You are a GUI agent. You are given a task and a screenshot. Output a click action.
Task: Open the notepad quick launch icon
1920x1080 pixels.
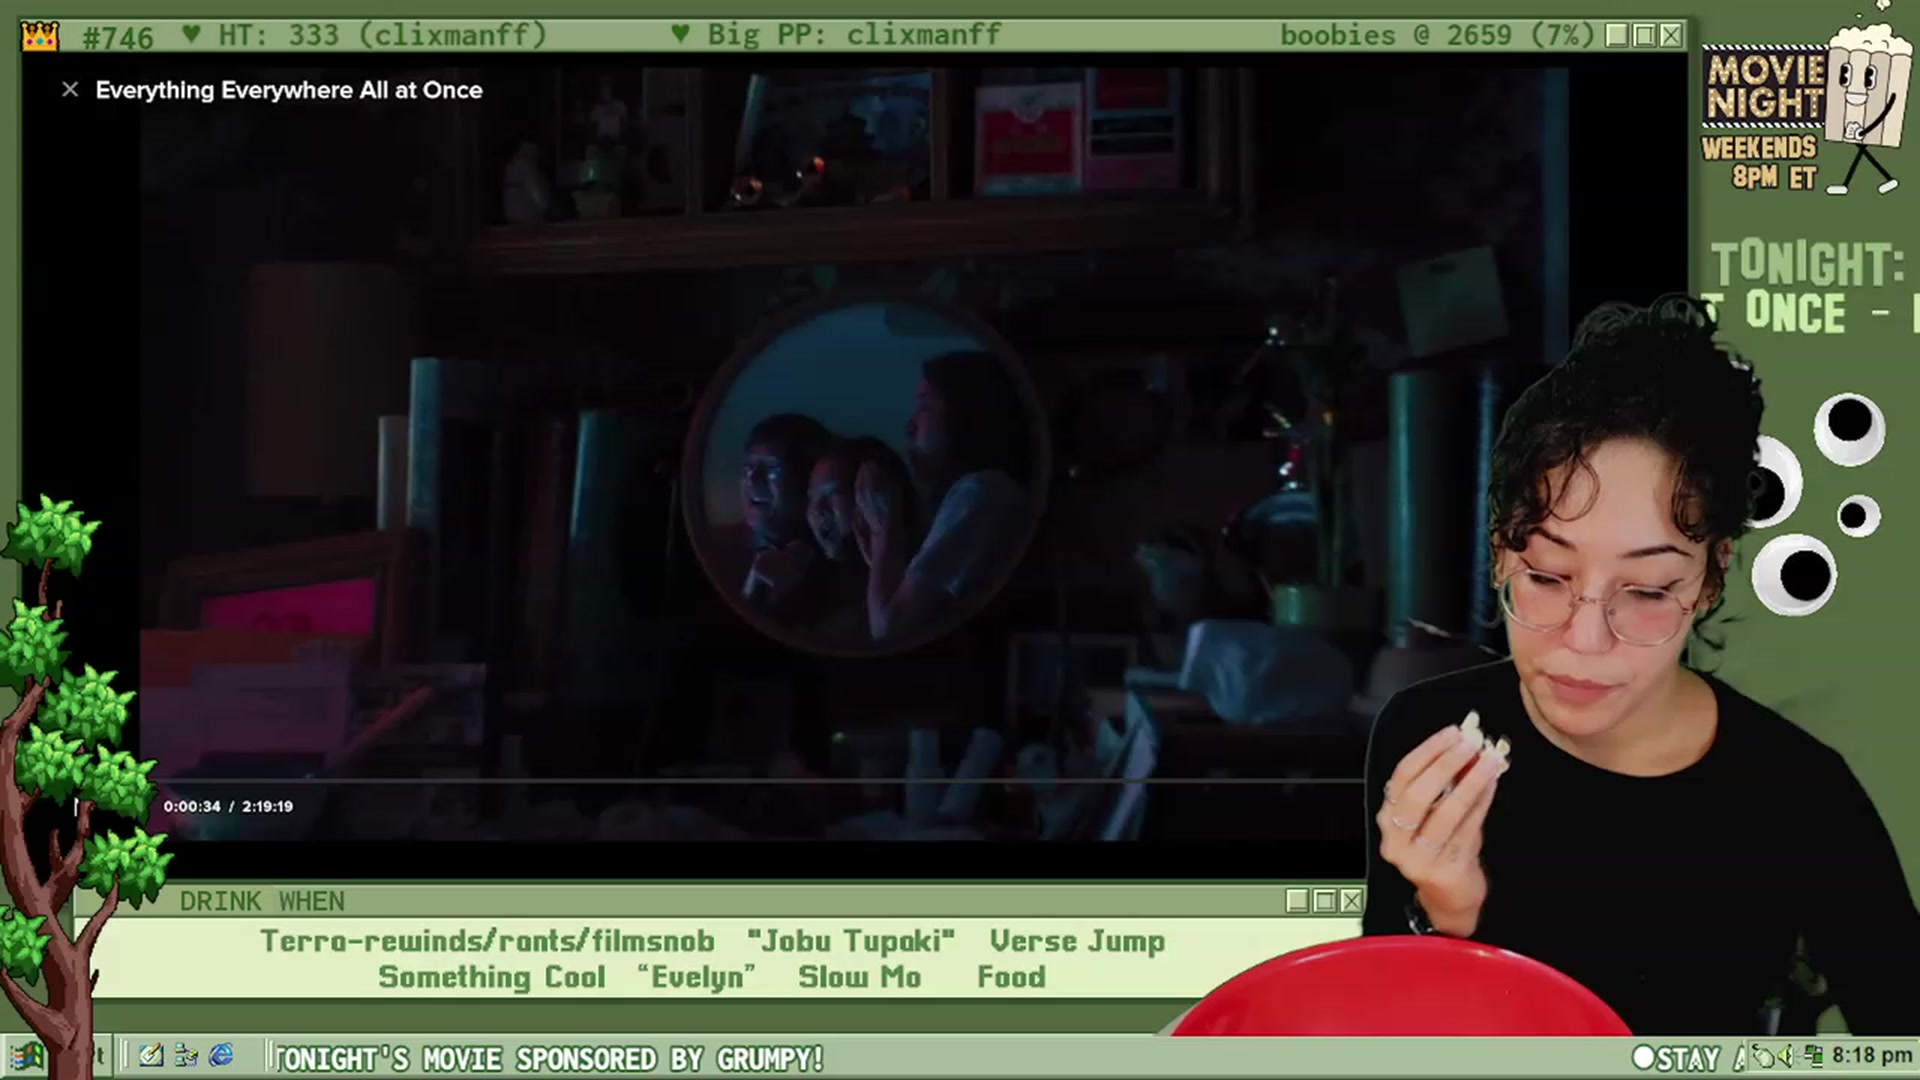click(151, 1056)
